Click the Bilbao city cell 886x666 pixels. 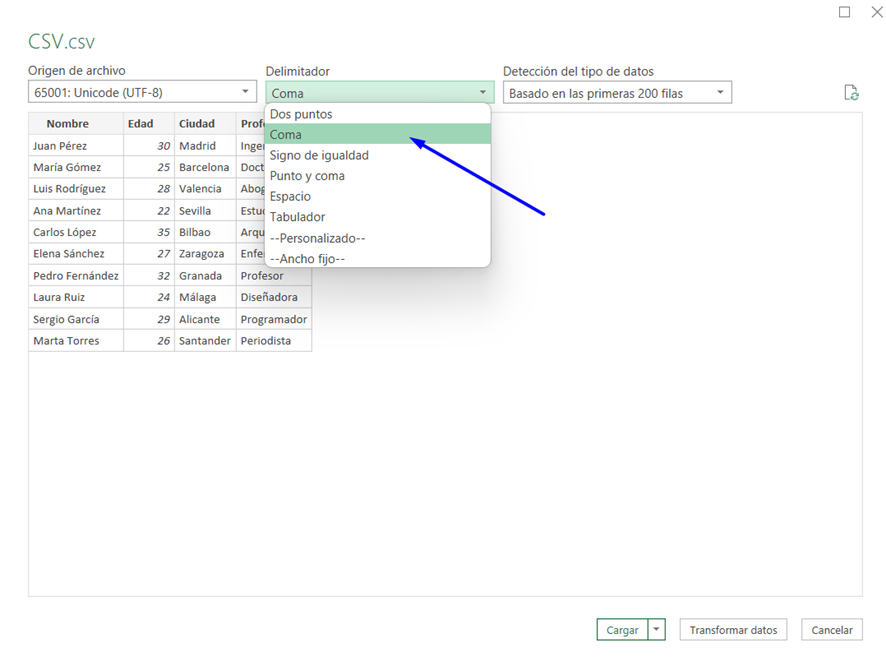pyautogui.click(x=205, y=232)
